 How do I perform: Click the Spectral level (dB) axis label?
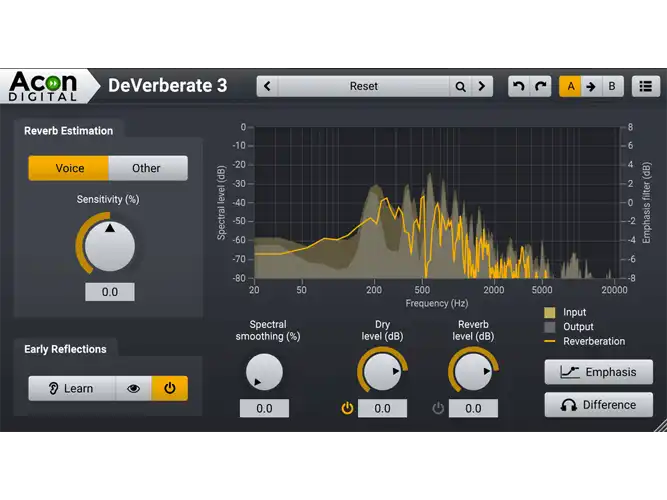point(221,203)
